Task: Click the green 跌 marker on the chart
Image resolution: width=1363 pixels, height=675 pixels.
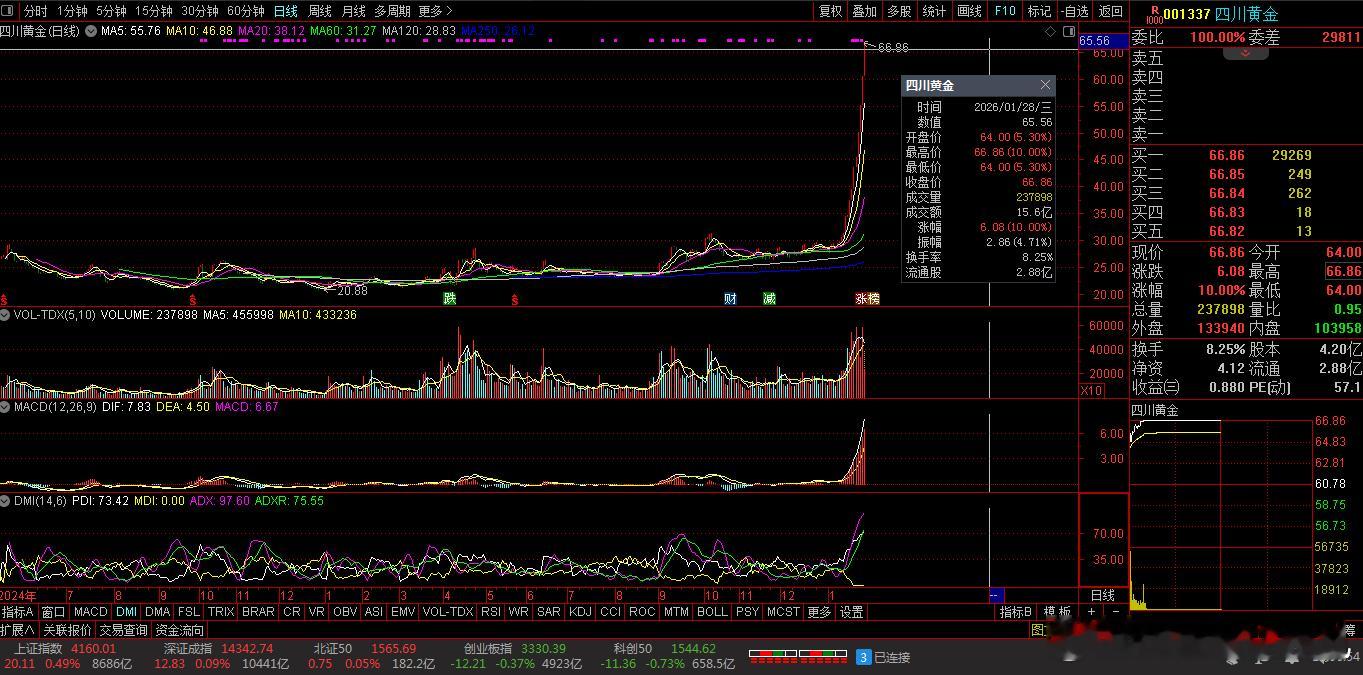Action: click(450, 299)
